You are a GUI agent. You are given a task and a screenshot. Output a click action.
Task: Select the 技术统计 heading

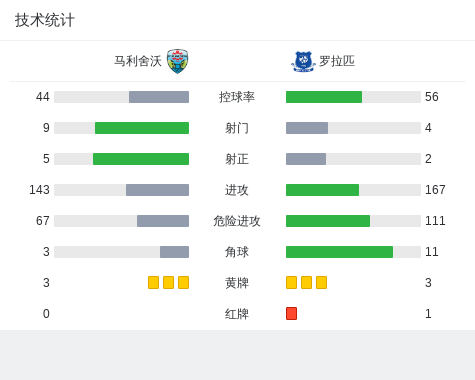click(45, 20)
